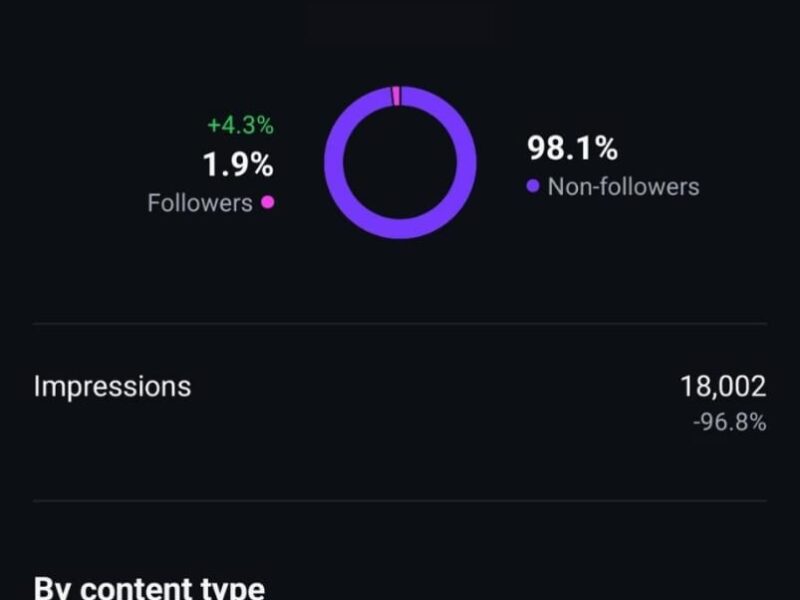The width and height of the screenshot is (800, 600).
Task: Tap the Followers legend label
Action: [x=200, y=203]
